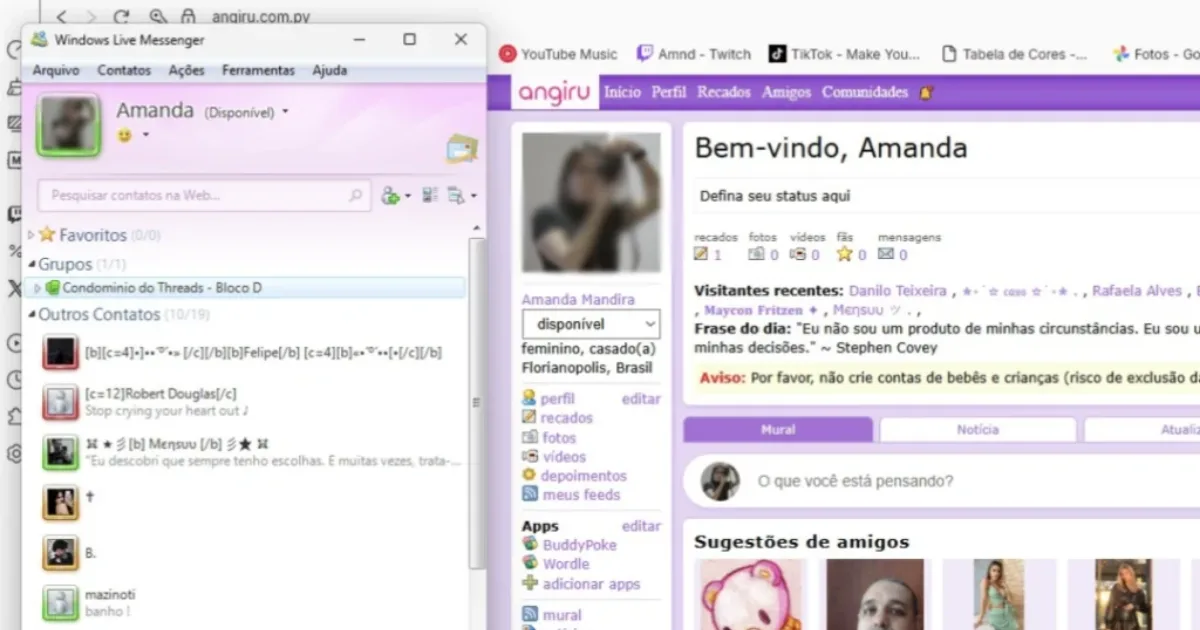
Task: Open the Contatos menu in Messenger
Action: [x=124, y=71]
